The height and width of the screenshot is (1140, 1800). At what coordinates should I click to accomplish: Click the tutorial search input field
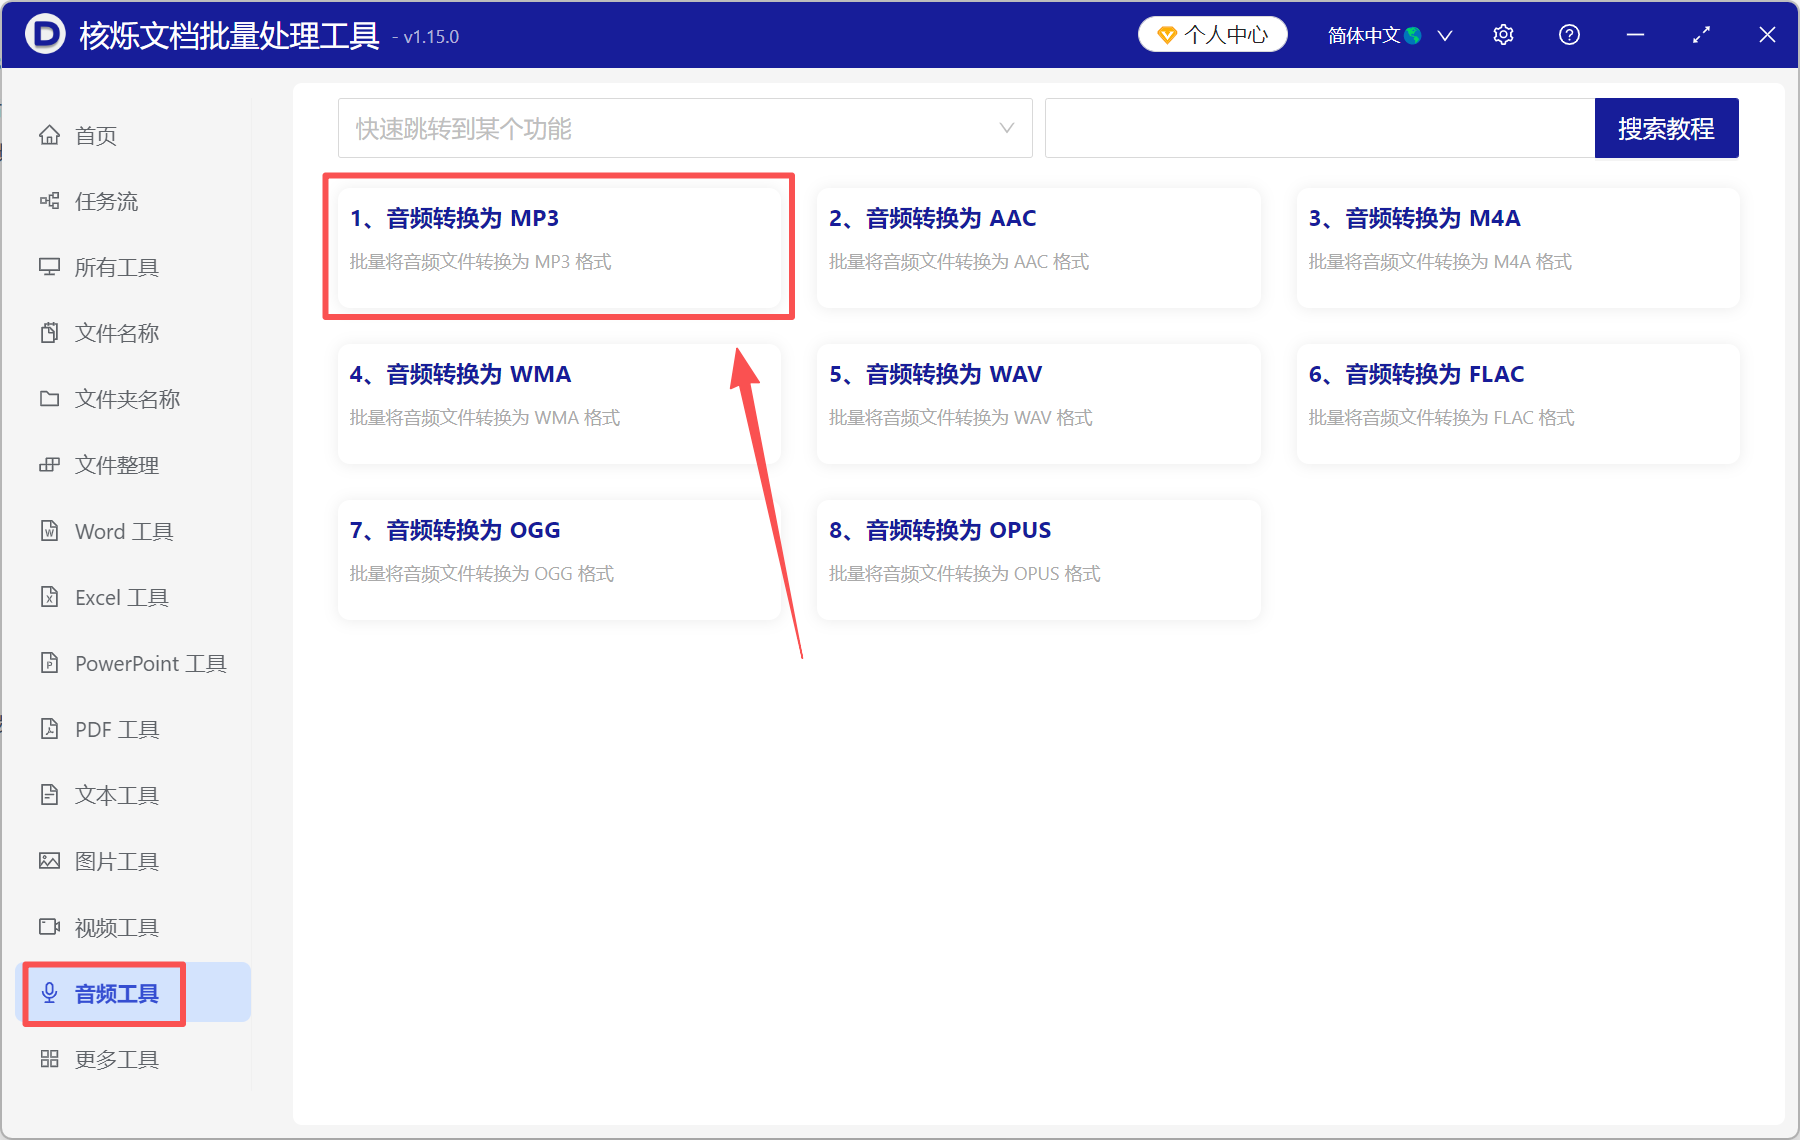[1319, 128]
